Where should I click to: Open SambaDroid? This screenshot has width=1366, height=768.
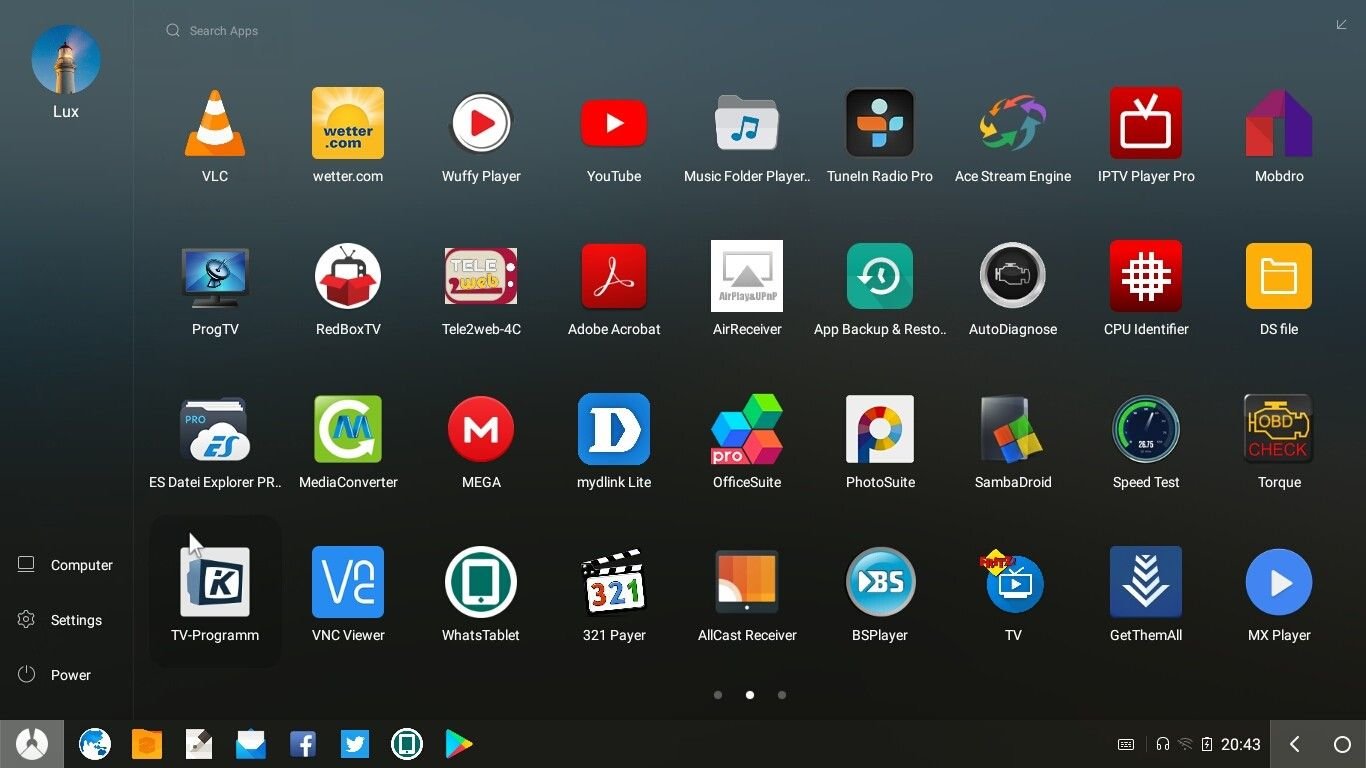(x=1013, y=429)
